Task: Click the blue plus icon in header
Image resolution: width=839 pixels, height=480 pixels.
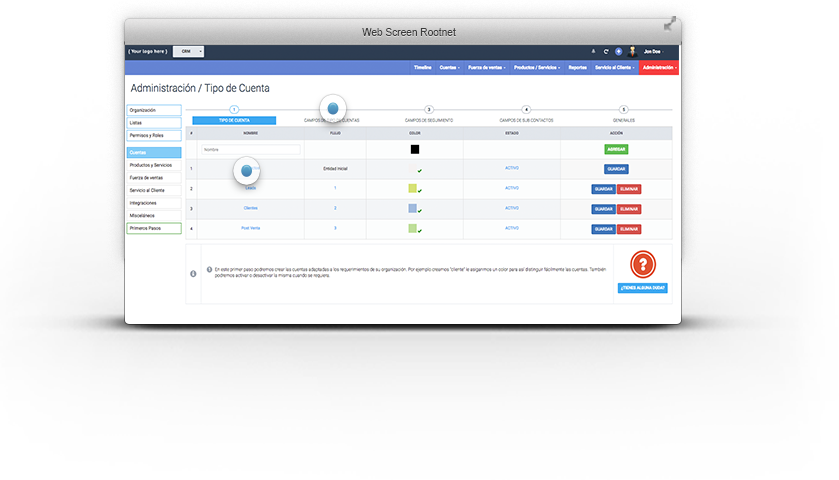Action: [x=618, y=51]
